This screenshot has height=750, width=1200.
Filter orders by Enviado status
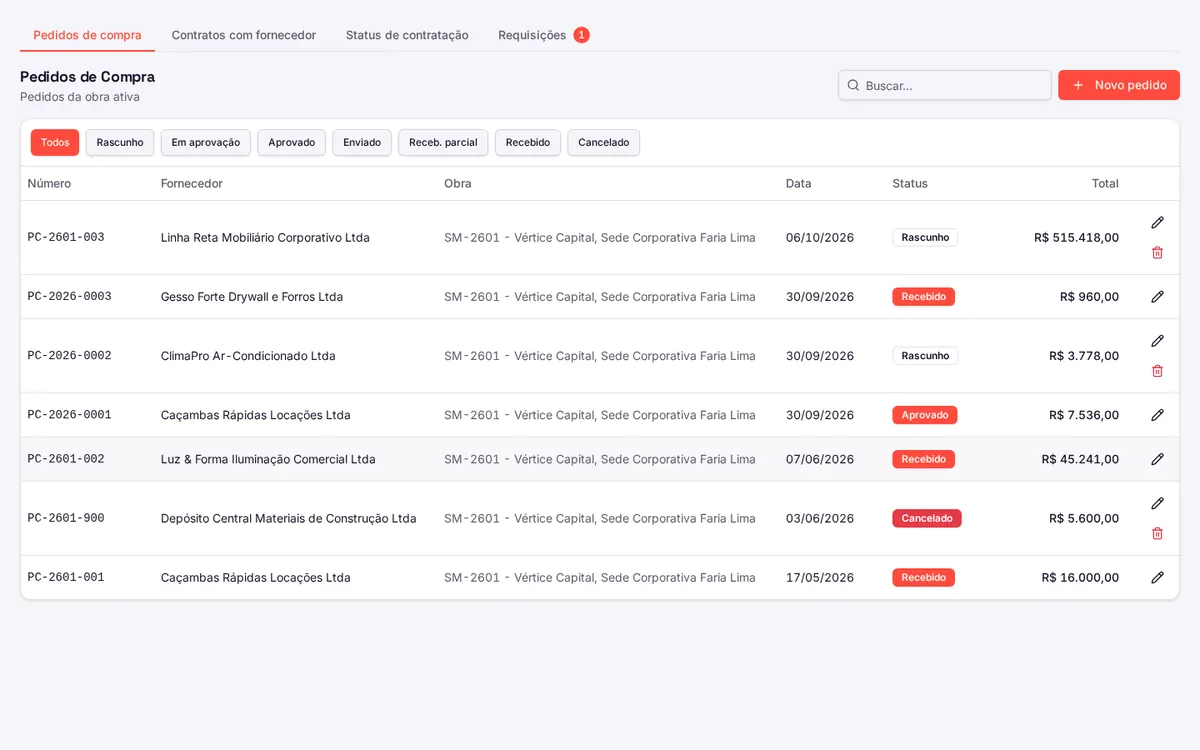tap(362, 142)
